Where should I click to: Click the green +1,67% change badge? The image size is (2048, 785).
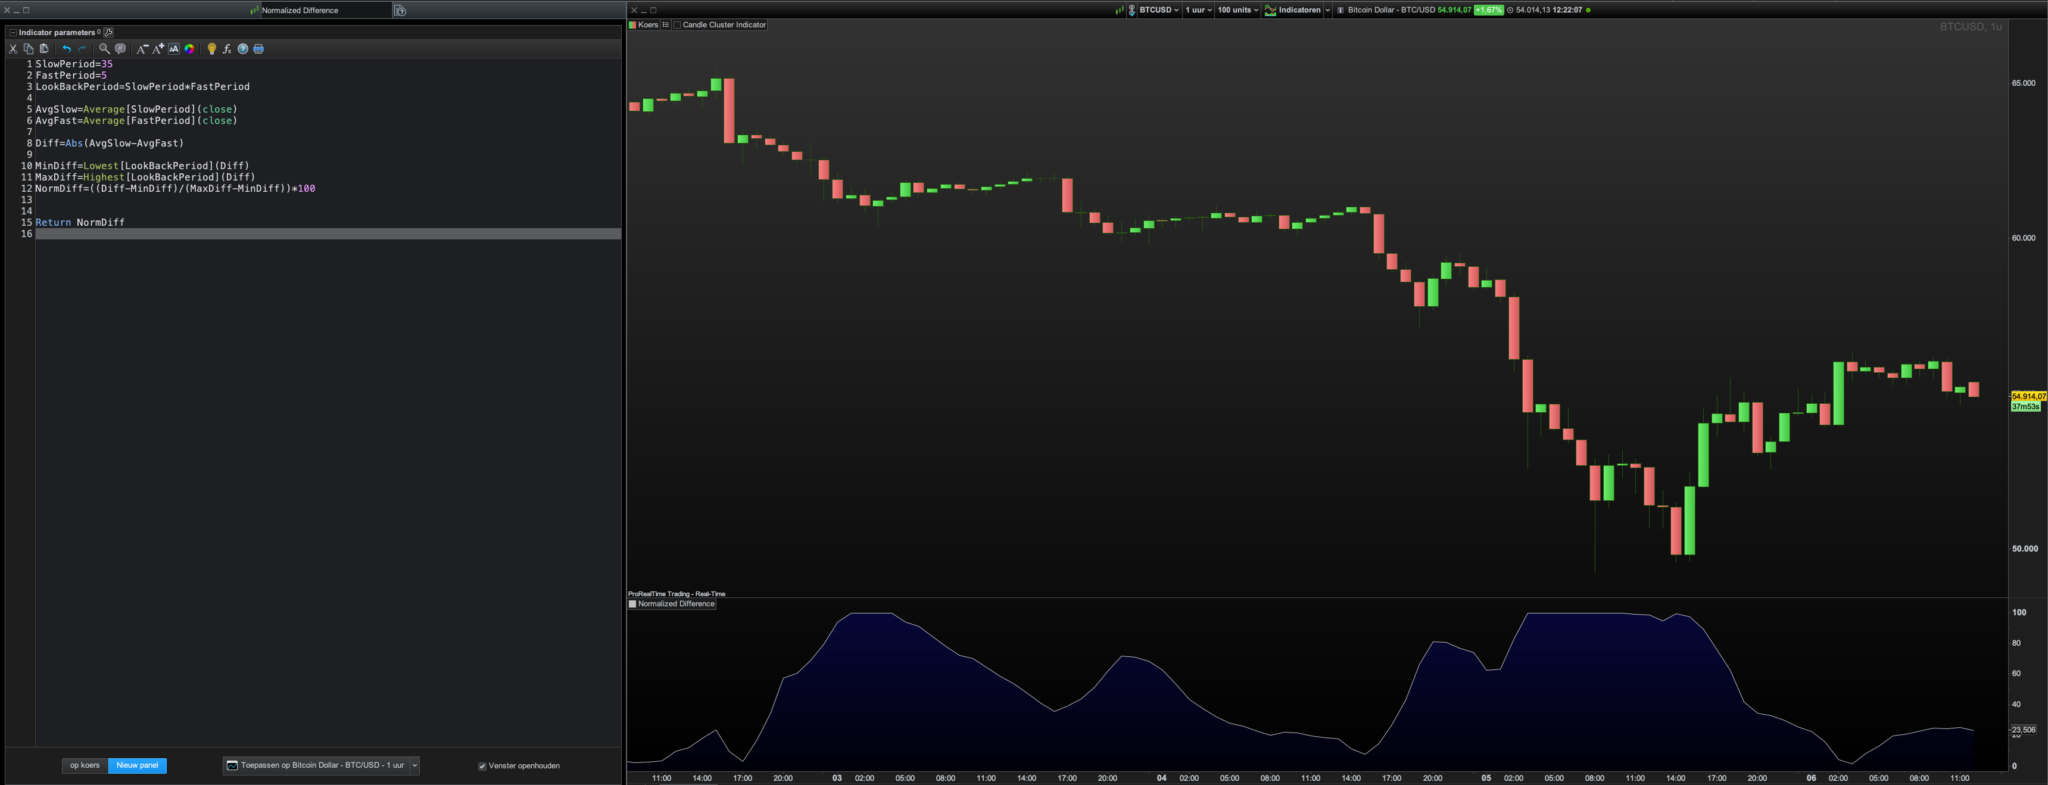1489,10
